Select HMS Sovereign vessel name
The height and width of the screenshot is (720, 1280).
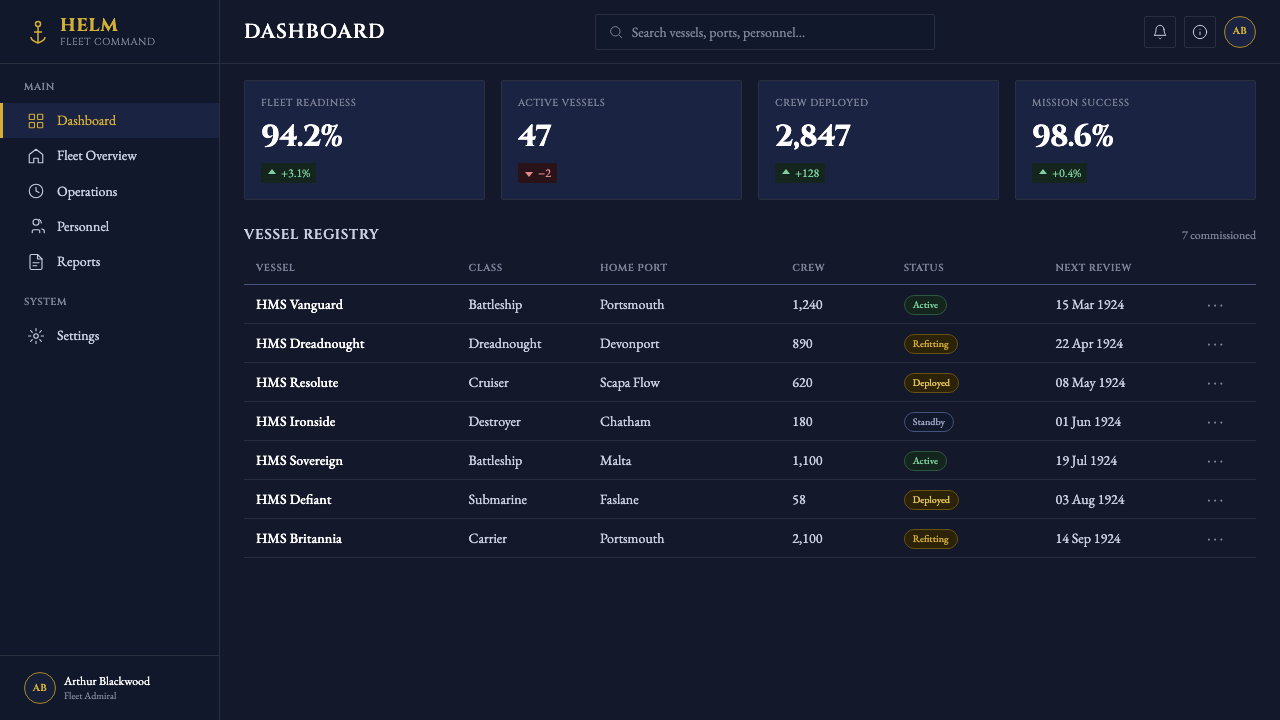point(299,461)
